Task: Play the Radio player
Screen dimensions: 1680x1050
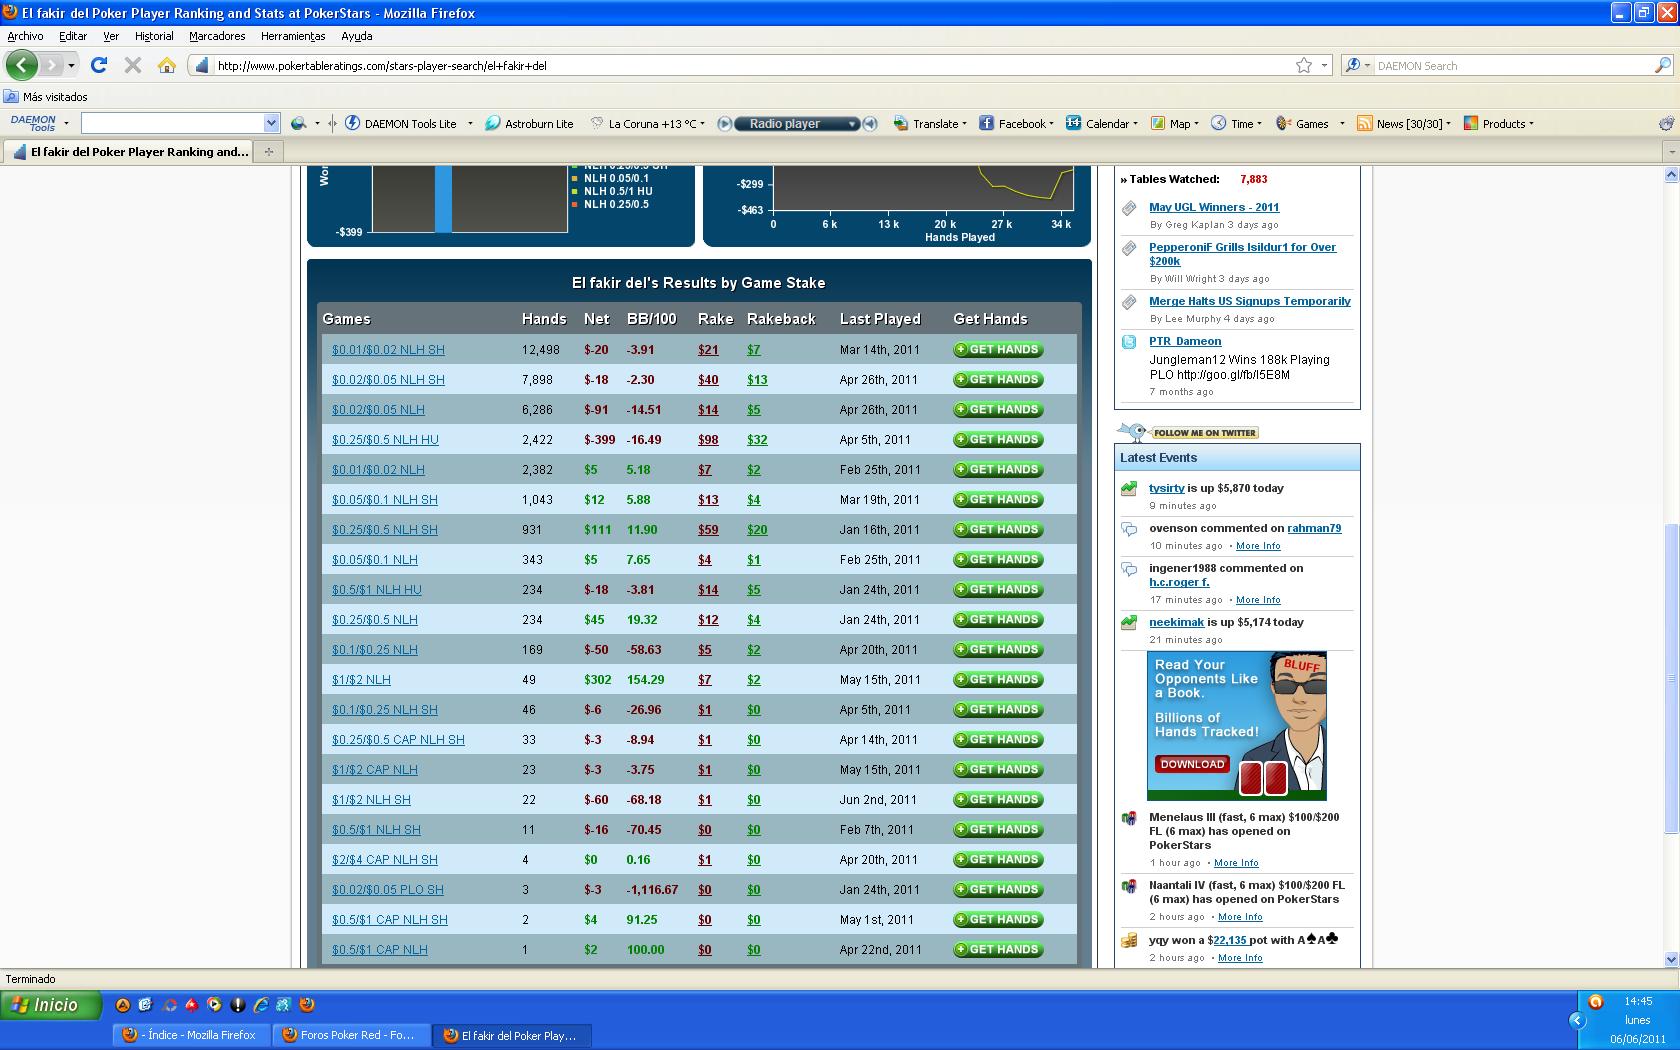Action: pos(725,124)
